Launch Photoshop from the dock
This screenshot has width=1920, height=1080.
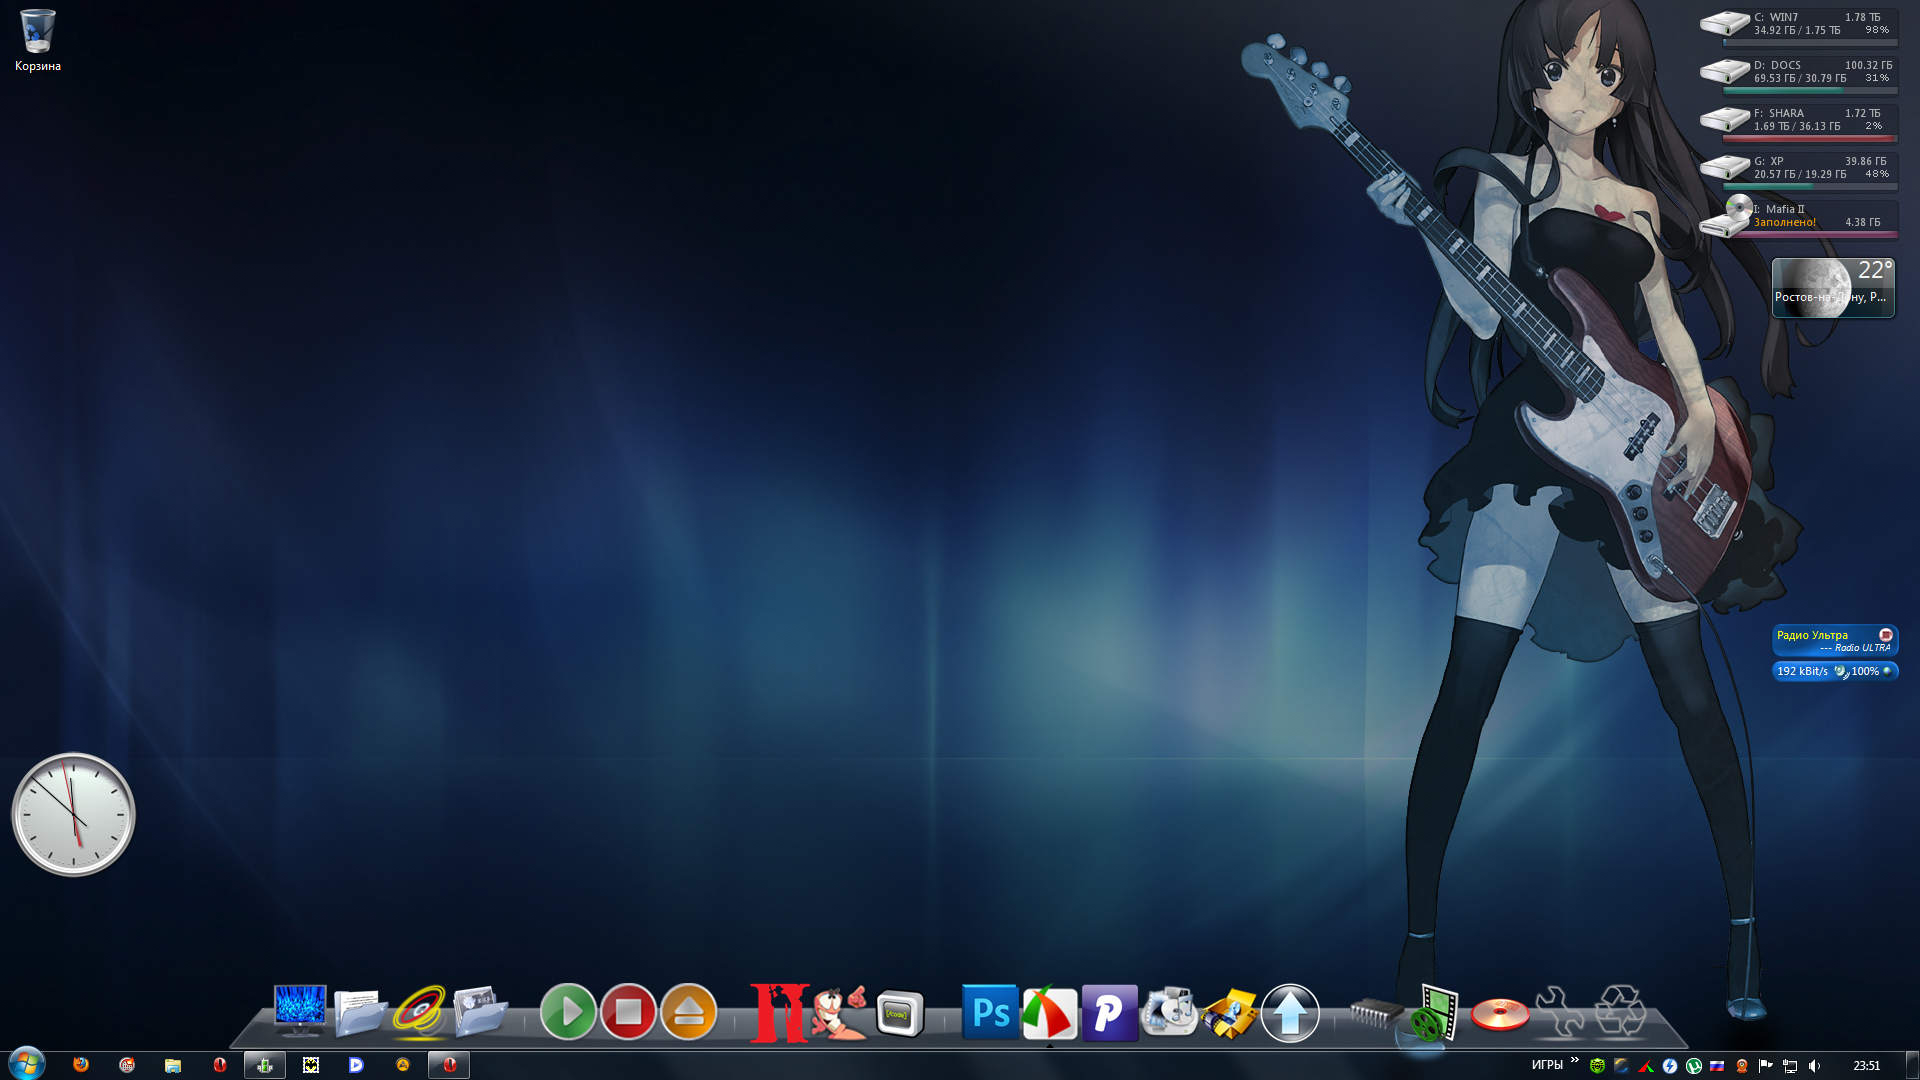990,1012
